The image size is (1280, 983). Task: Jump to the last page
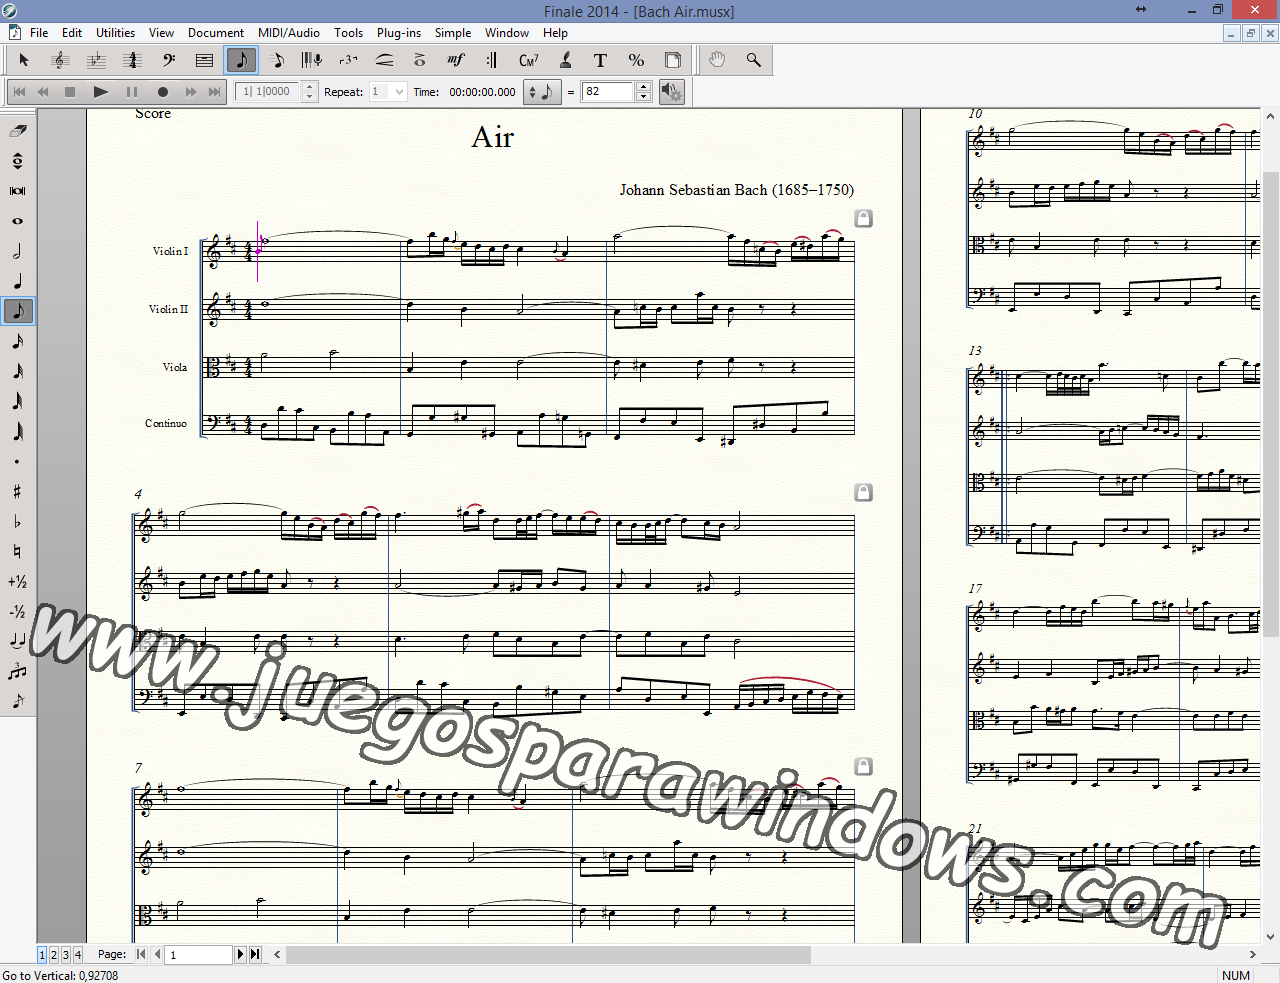[x=255, y=955]
